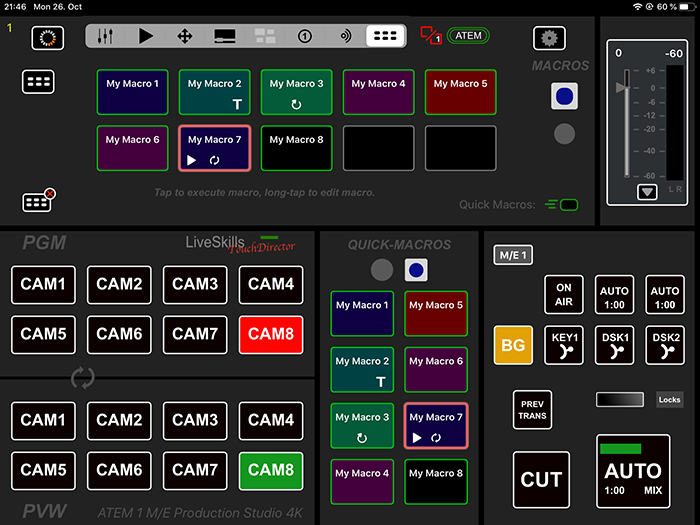
Task: Click the settings gear icon
Action: (549, 38)
